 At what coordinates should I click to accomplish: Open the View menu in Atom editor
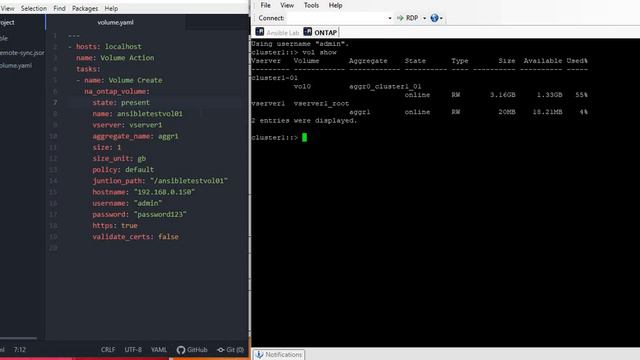pyautogui.click(x=7, y=8)
